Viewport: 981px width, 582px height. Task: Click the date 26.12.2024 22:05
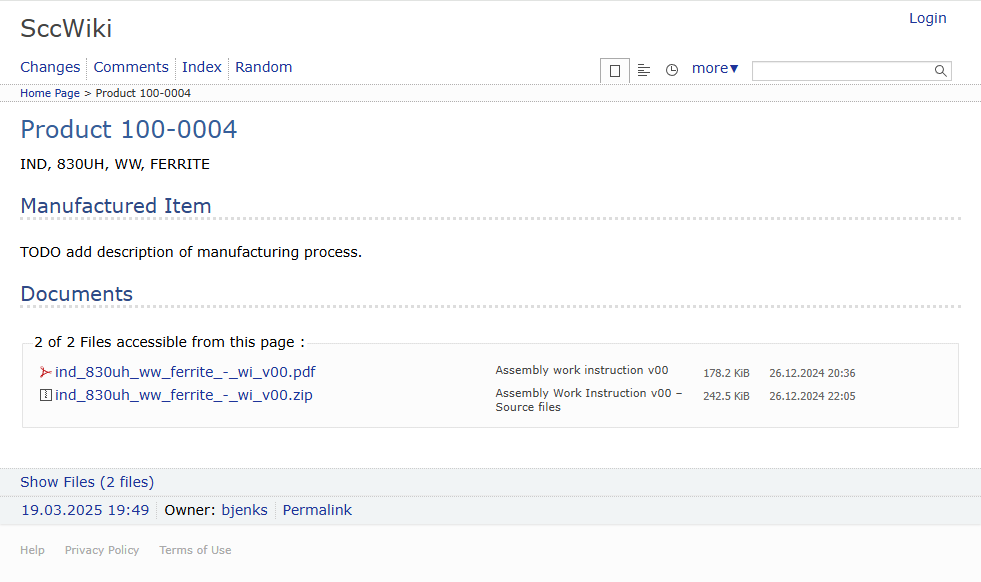click(812, 396)
